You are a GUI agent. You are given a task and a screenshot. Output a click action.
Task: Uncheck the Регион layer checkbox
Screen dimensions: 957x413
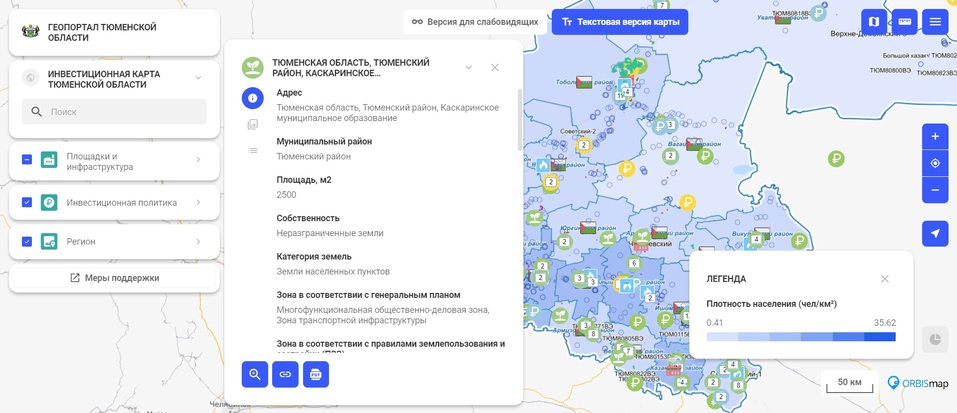(x=27, y=242)
